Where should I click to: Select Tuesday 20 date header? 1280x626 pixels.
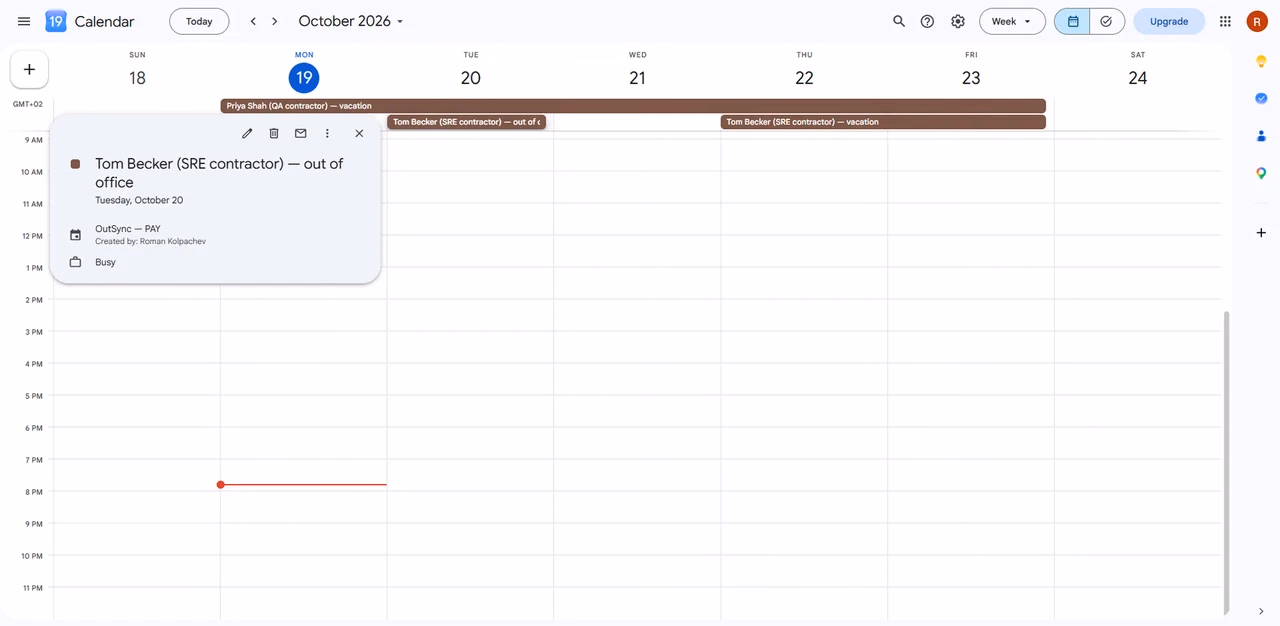click(471, 78)
